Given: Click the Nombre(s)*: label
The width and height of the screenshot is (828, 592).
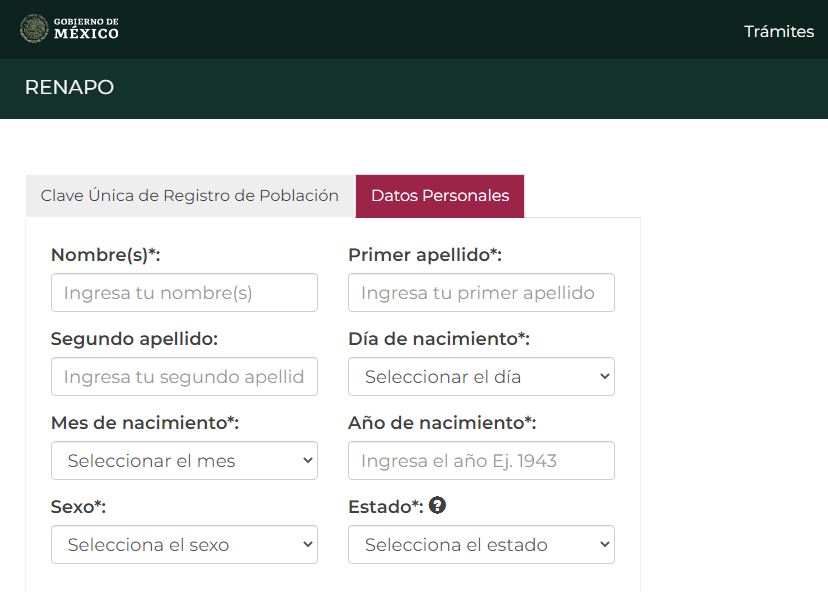Looking at the screenshot, I should point(106,255).
